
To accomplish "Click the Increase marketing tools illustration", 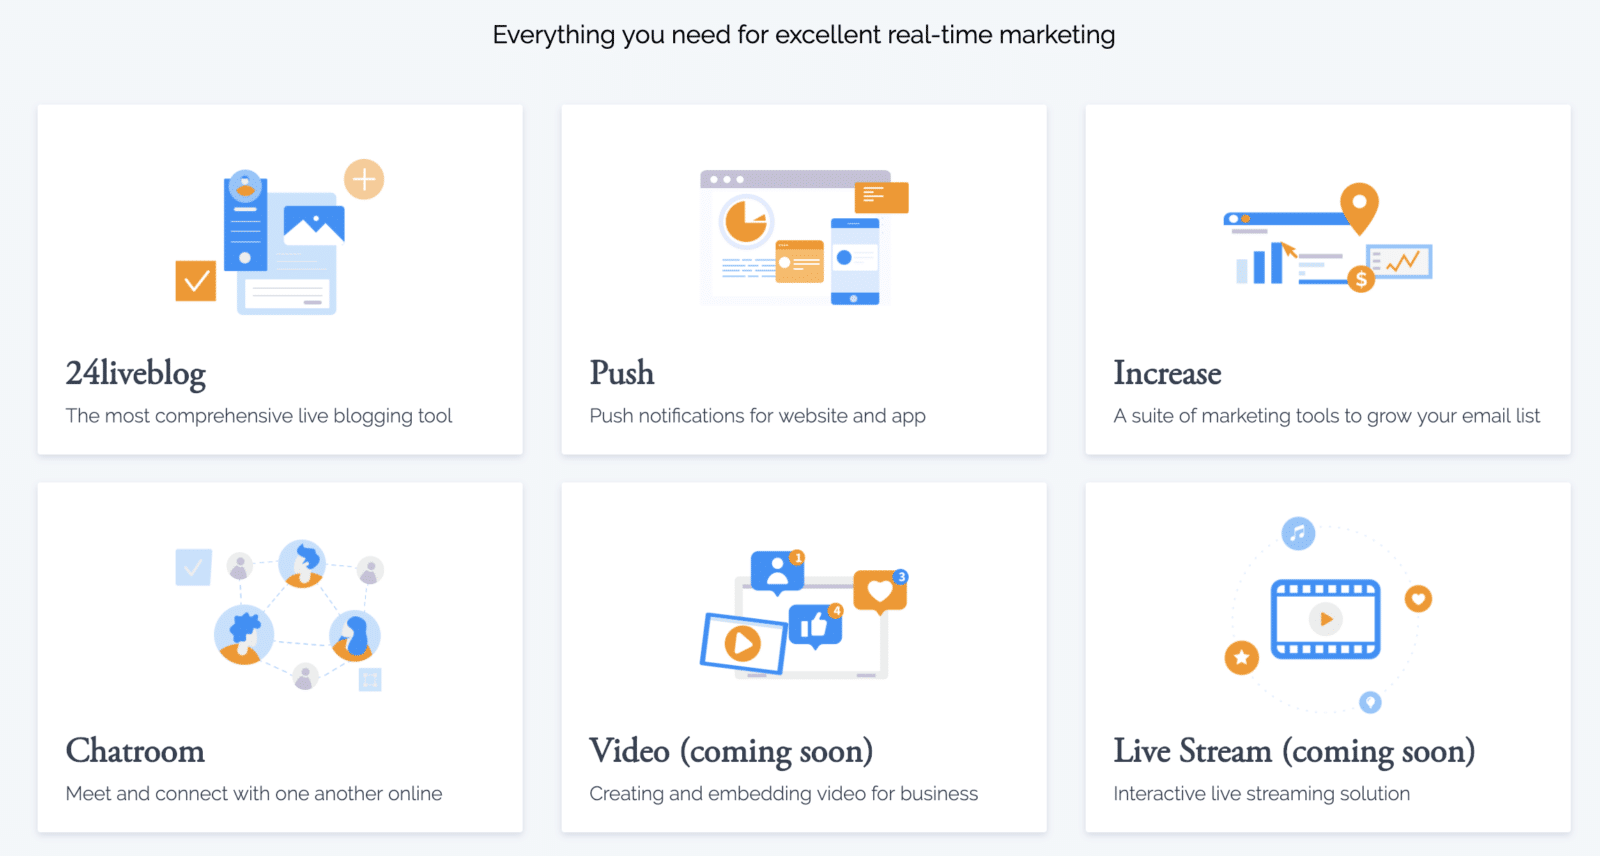I will click(1327, 238).
